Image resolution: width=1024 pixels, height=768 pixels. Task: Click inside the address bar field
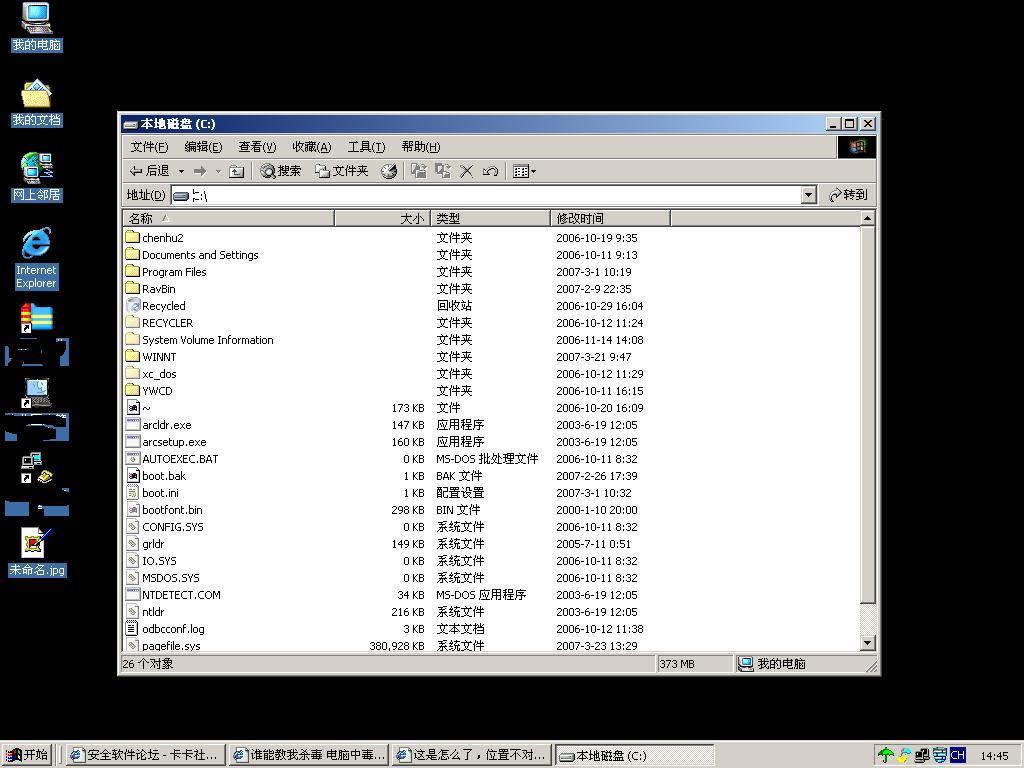pos(487,195)
